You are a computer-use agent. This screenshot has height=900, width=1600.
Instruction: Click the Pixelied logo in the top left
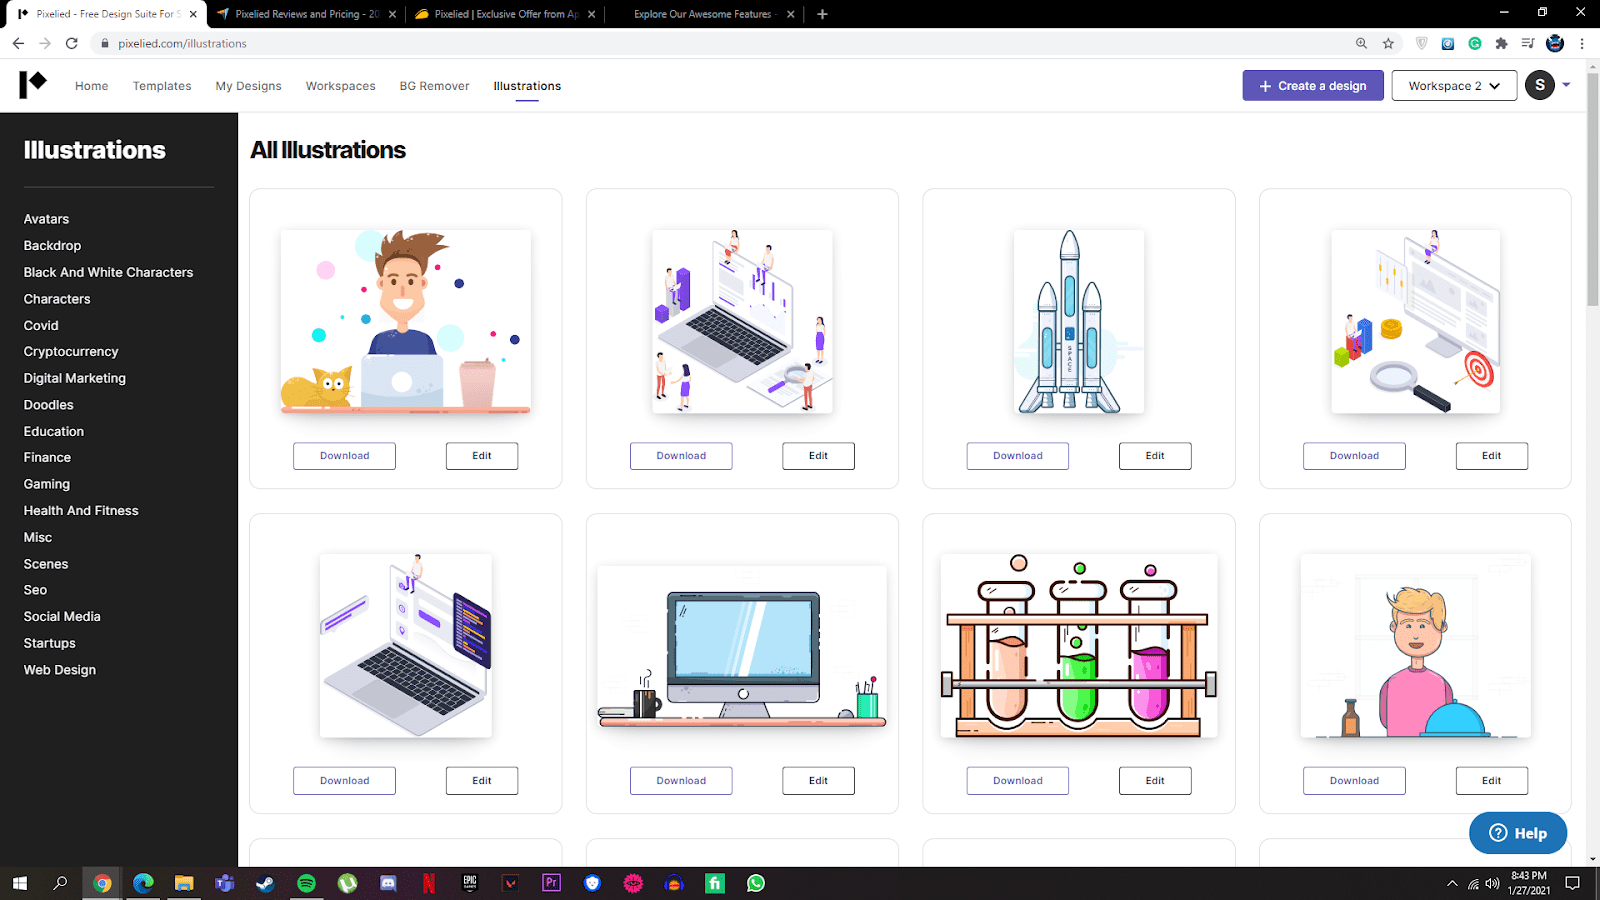tap(33, 85)
